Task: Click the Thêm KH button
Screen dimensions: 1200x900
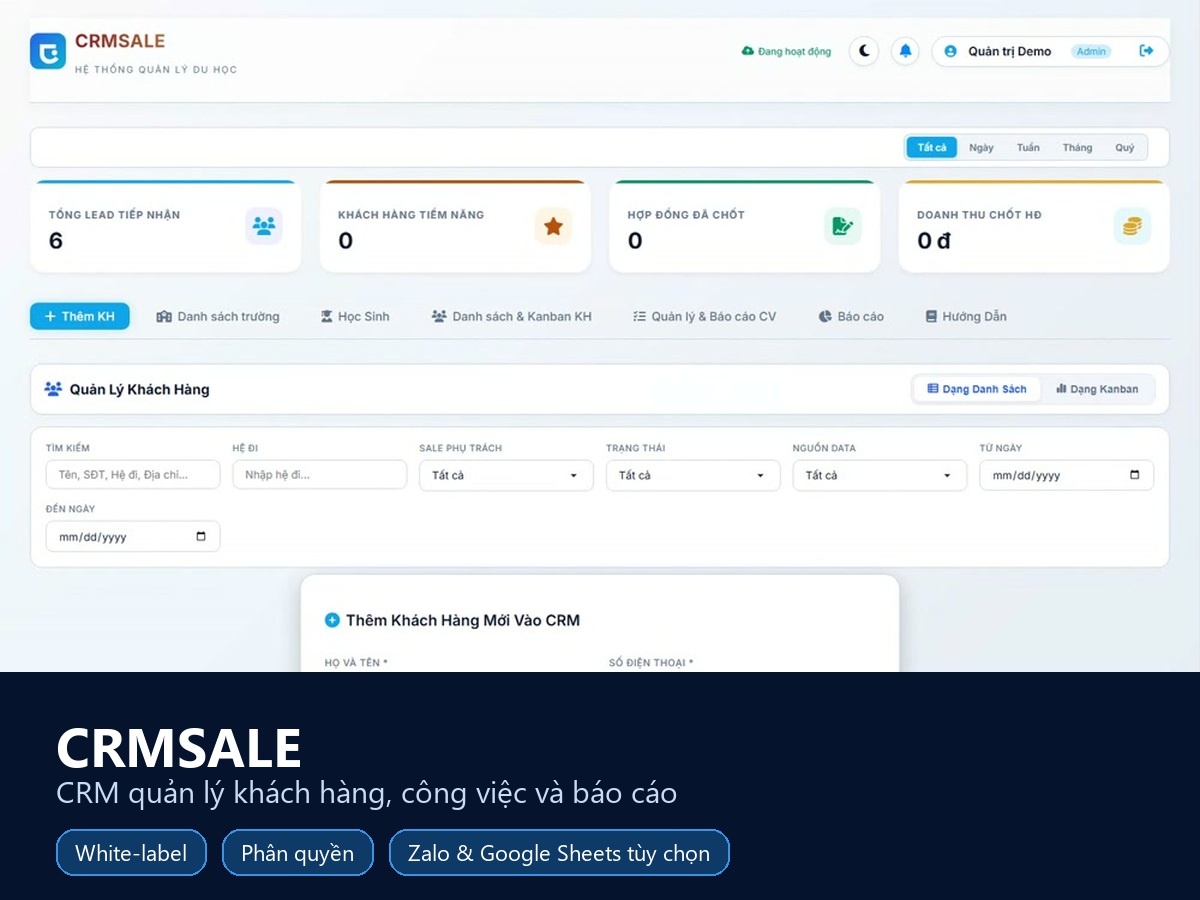Action: [80, 316]
